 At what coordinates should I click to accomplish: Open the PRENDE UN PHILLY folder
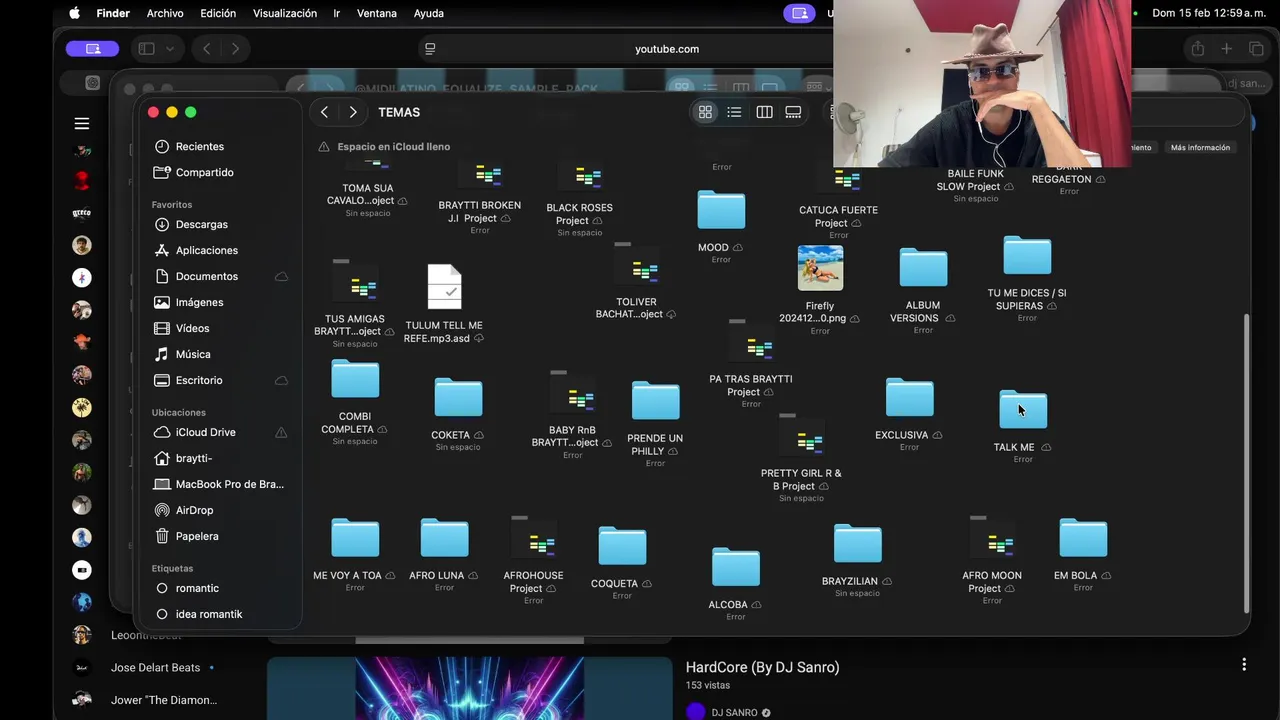[x=655, y=400]
